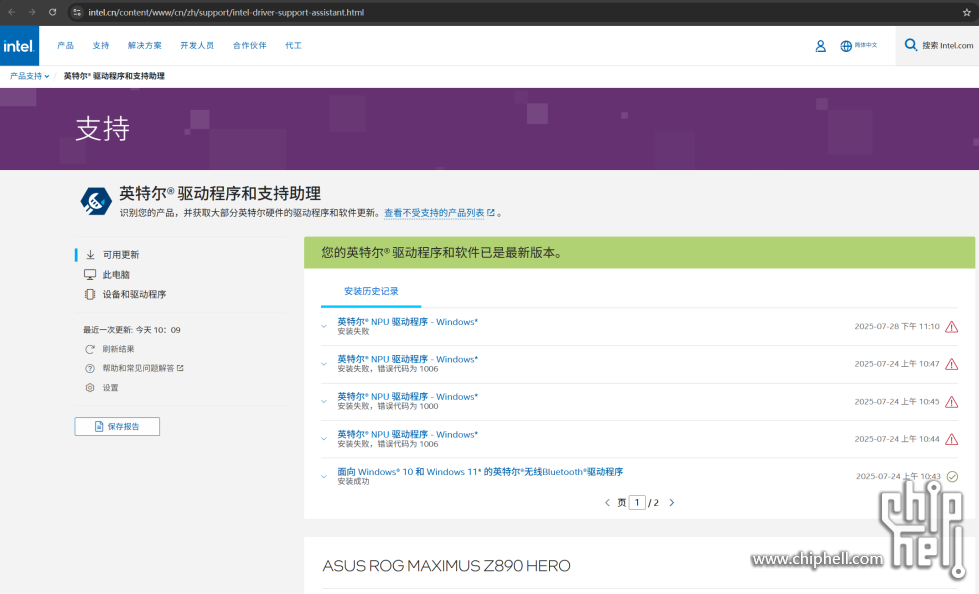Click the 保存报告 button
Image resolution: width=979 pixels, height=594 pixels.
click(117, 427)
